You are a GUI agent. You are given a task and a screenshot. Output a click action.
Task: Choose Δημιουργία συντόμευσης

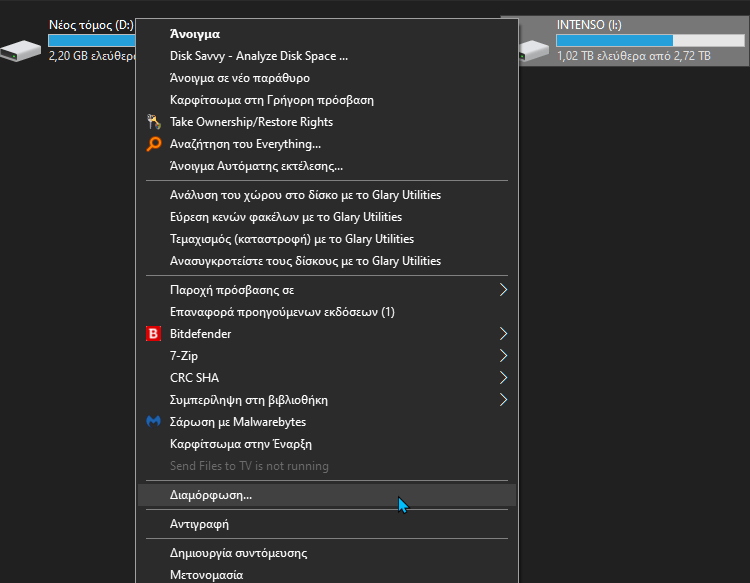(327, 553)
